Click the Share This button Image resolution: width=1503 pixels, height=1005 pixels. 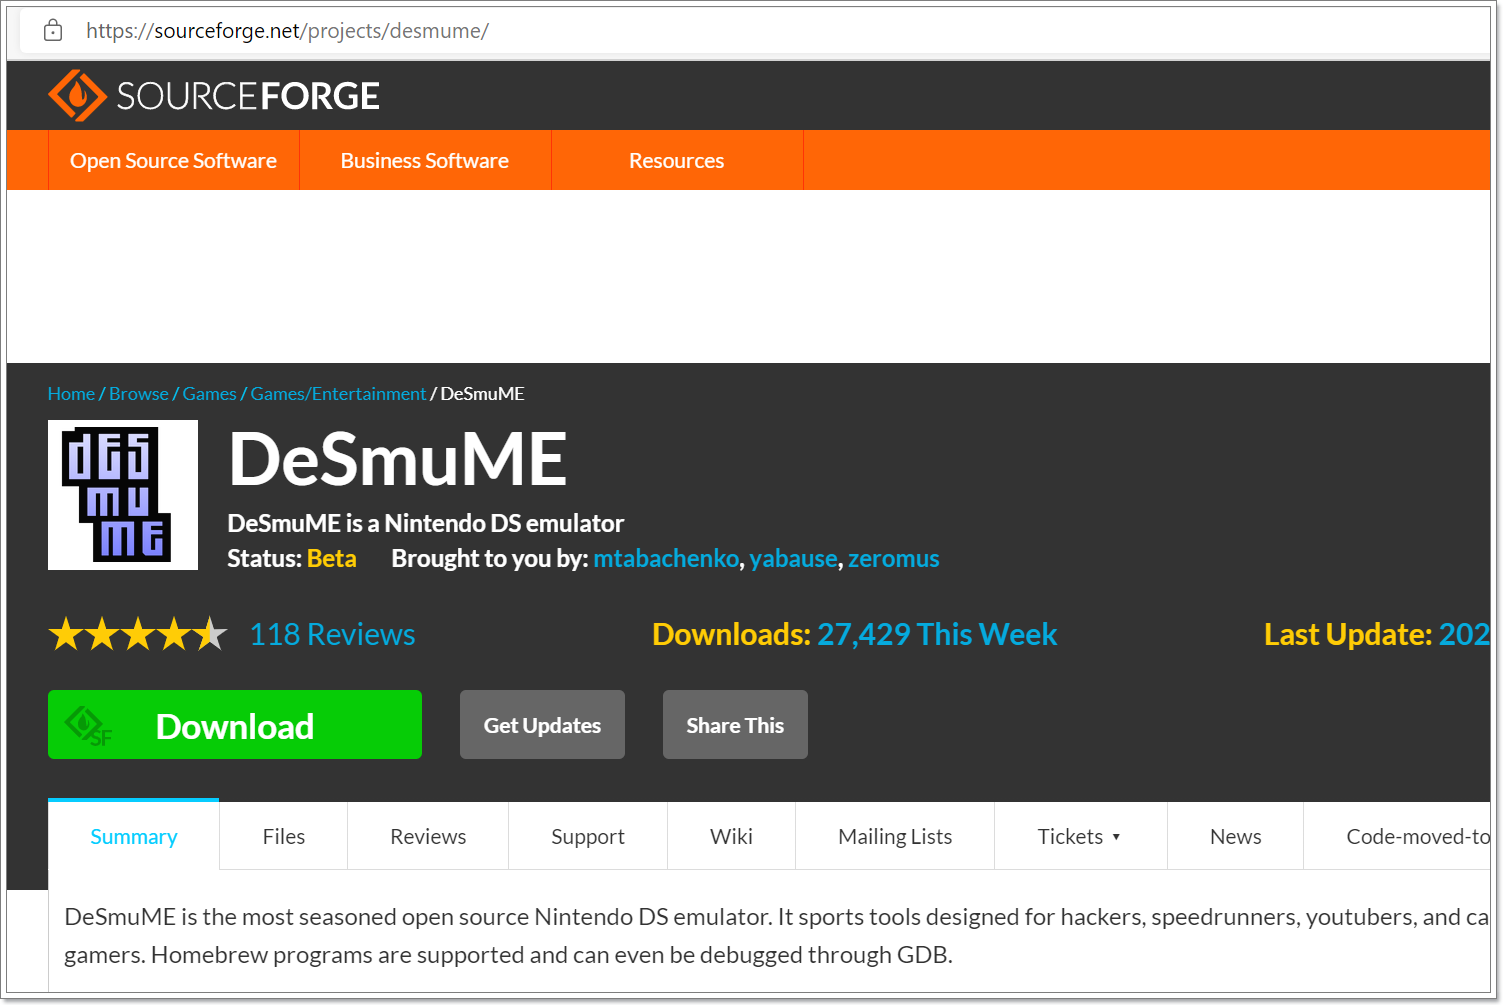735,725
